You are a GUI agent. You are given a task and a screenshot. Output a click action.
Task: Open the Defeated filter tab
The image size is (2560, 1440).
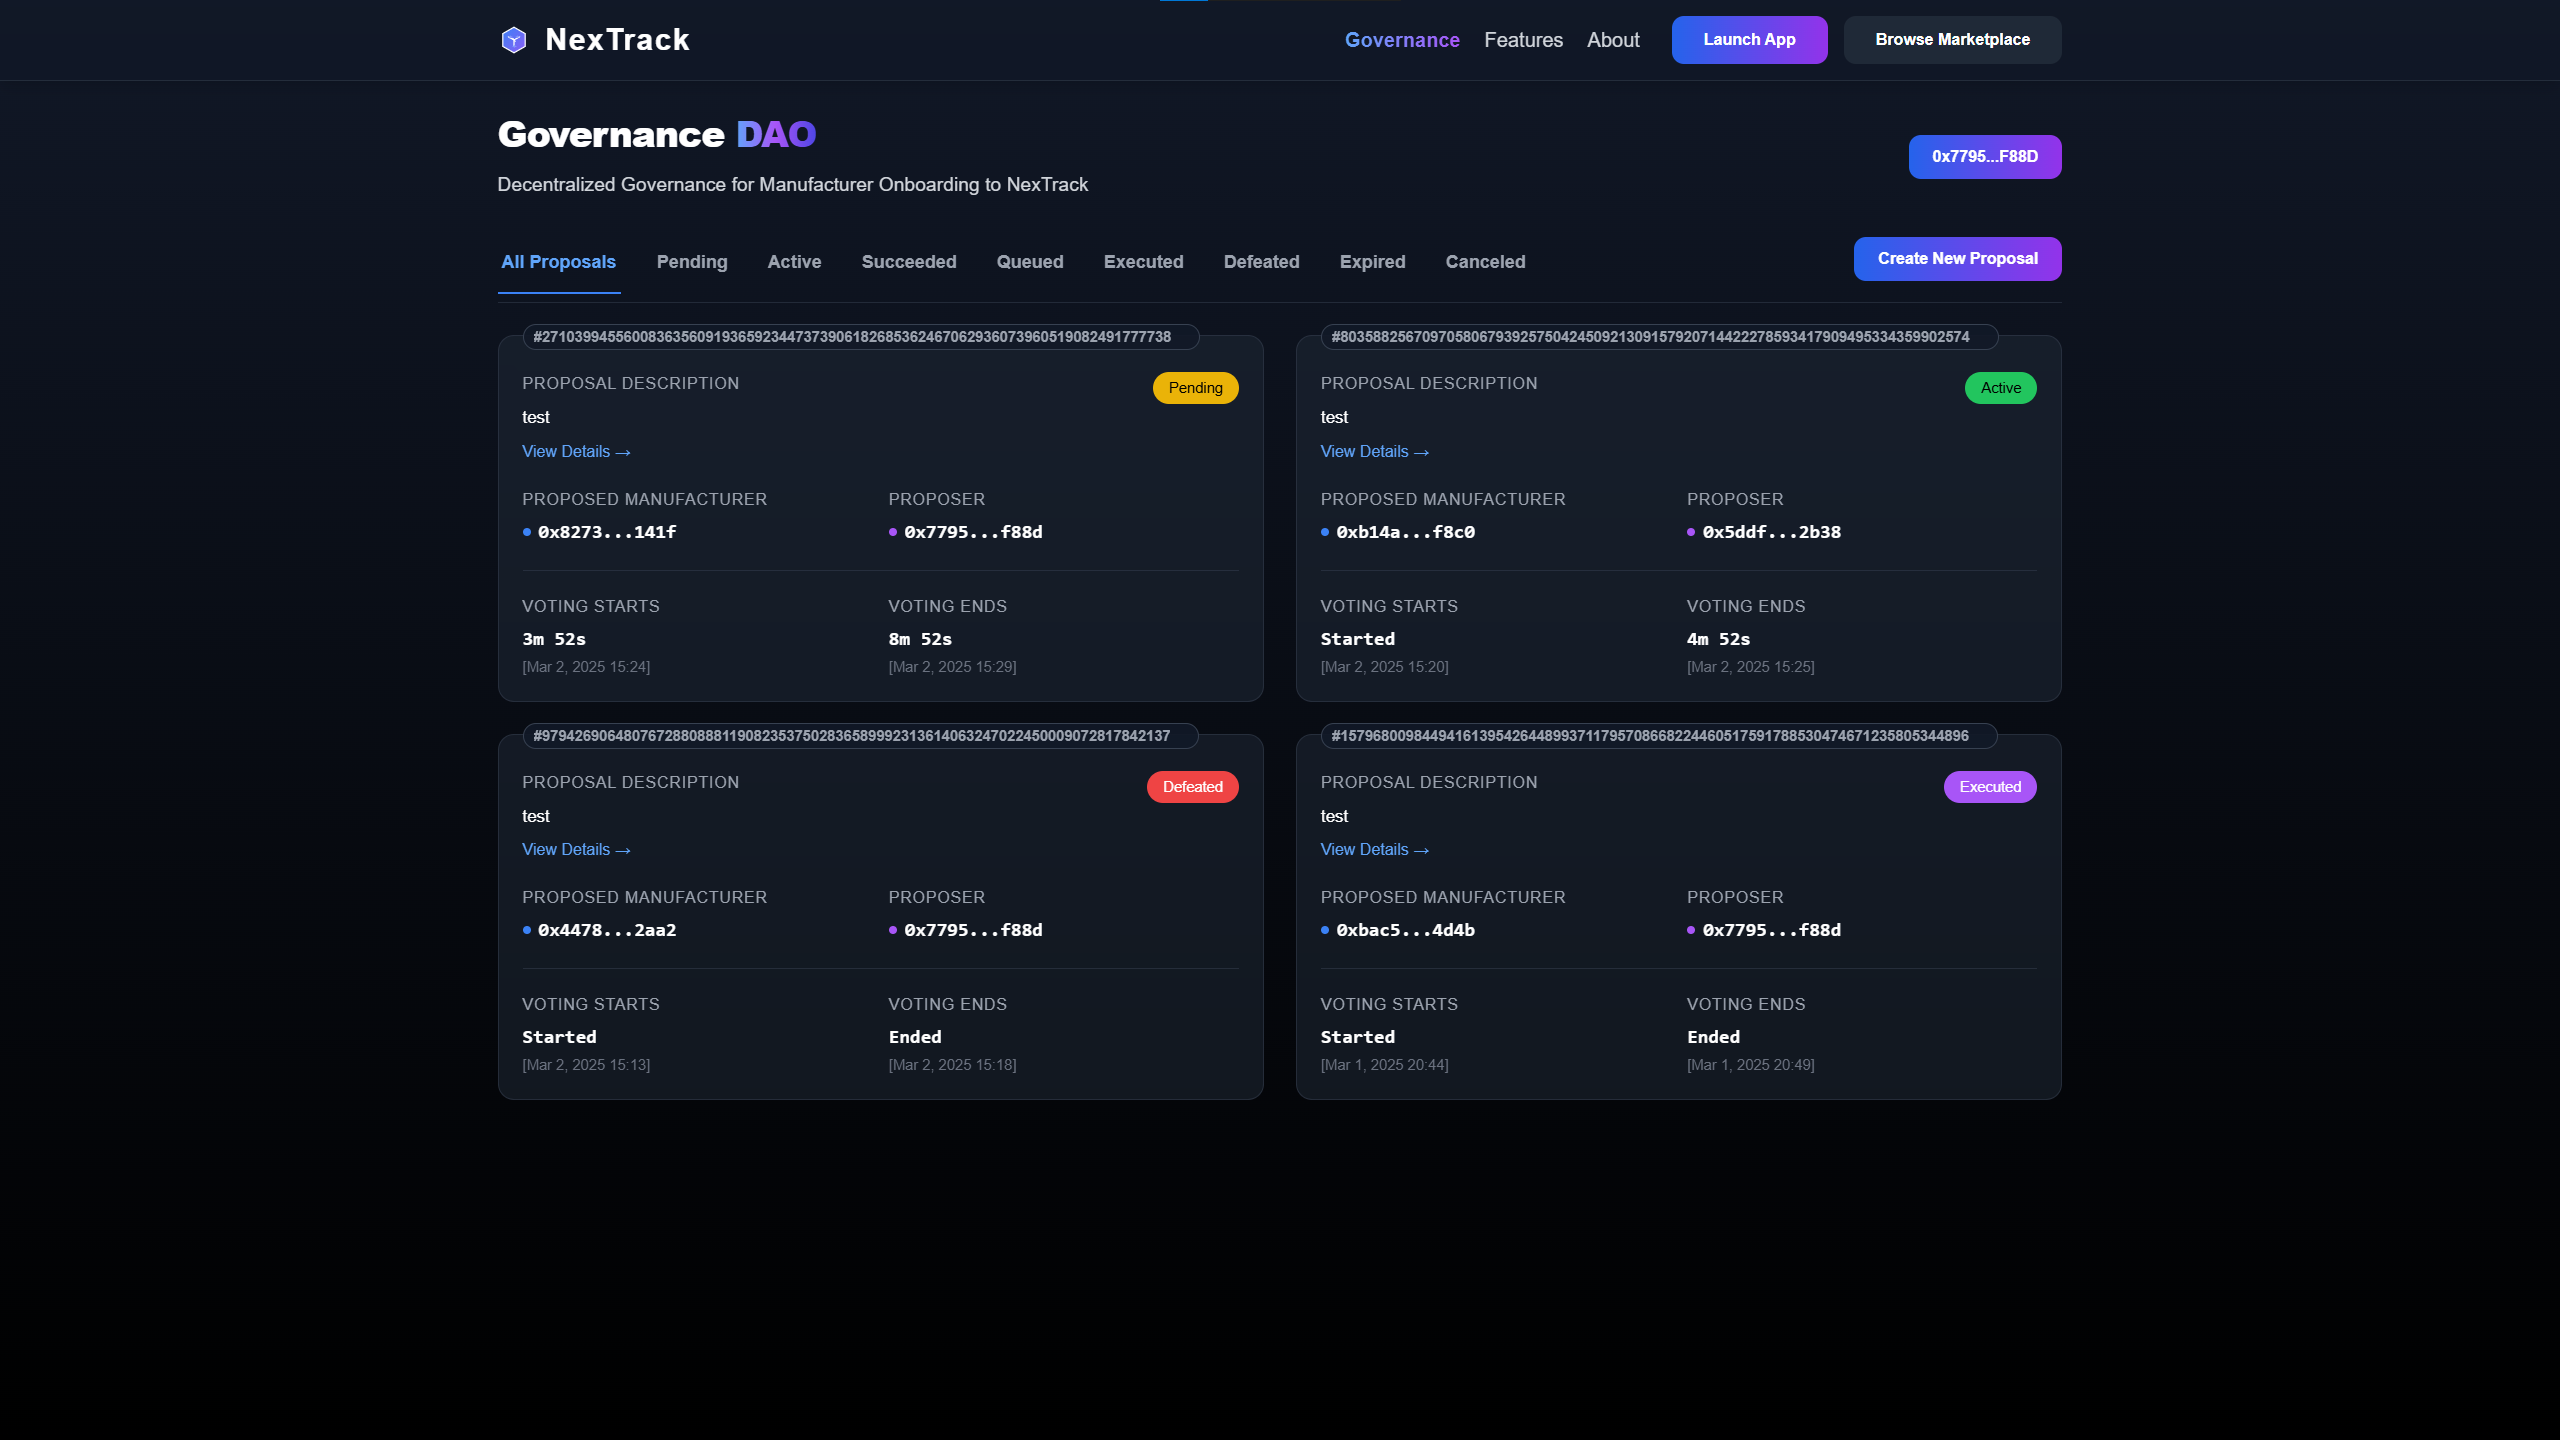(1260, 262)
